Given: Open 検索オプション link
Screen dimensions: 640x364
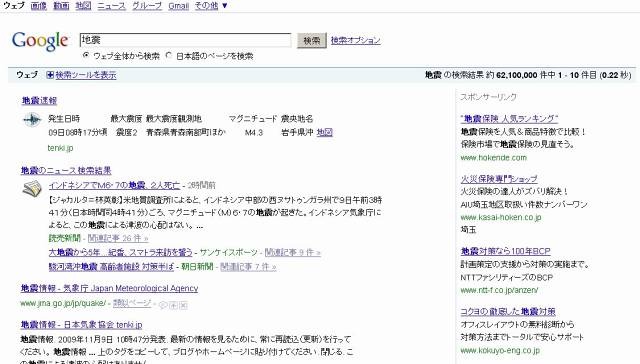Looking at the screenshot, I should (356, 40).
